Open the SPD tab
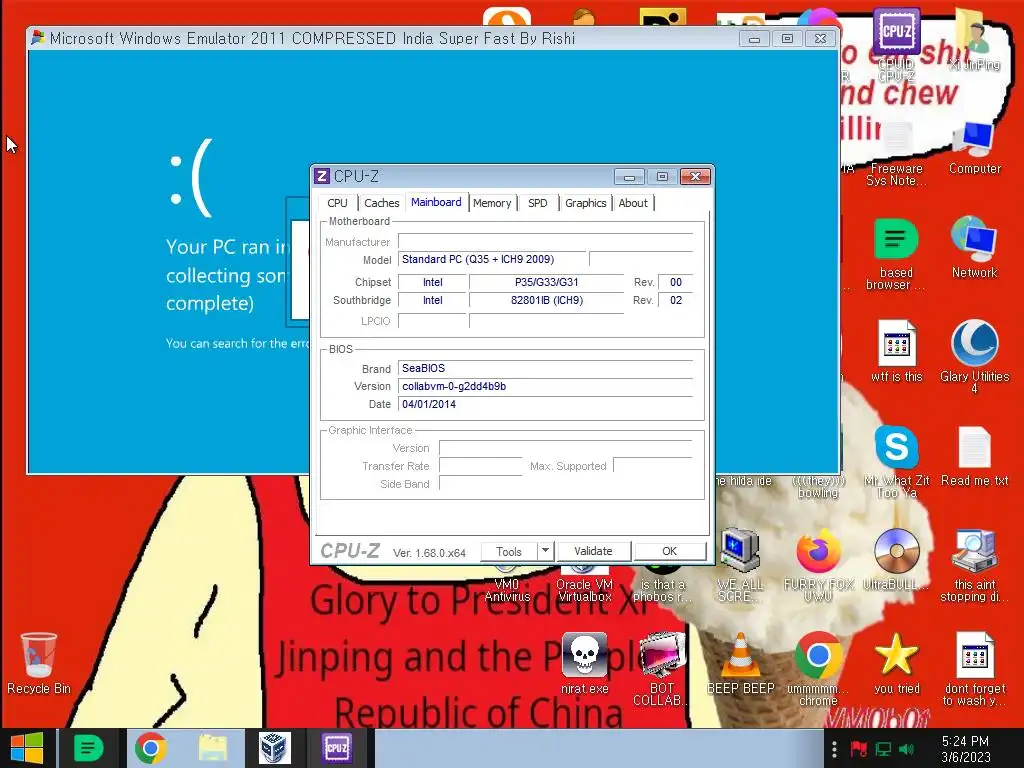 [x=537, y=203]
